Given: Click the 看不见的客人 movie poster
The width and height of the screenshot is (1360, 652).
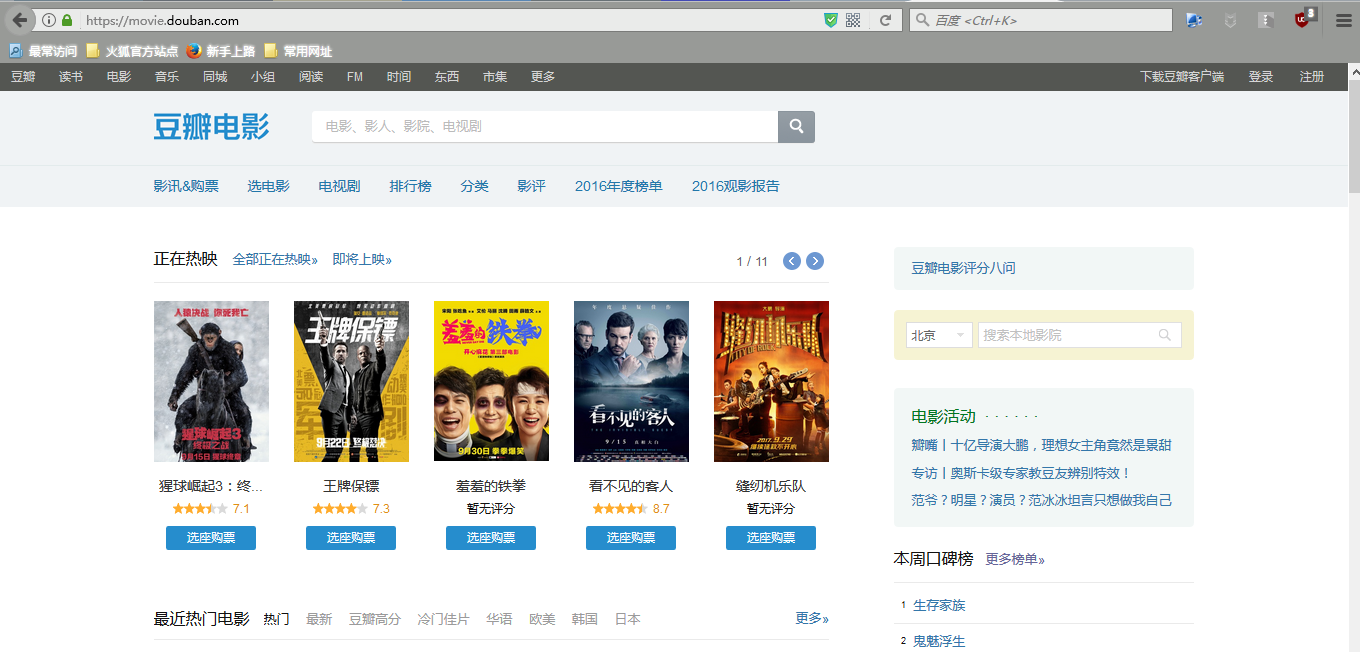Looking at the screenshot, I should (631, 381).
